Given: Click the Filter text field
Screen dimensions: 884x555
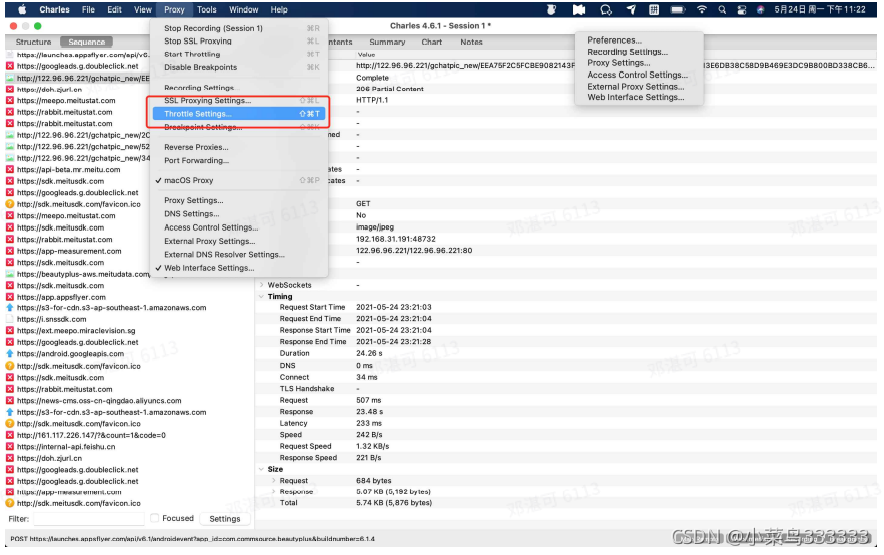Looking at the screenshot, I should click(89, 518).
